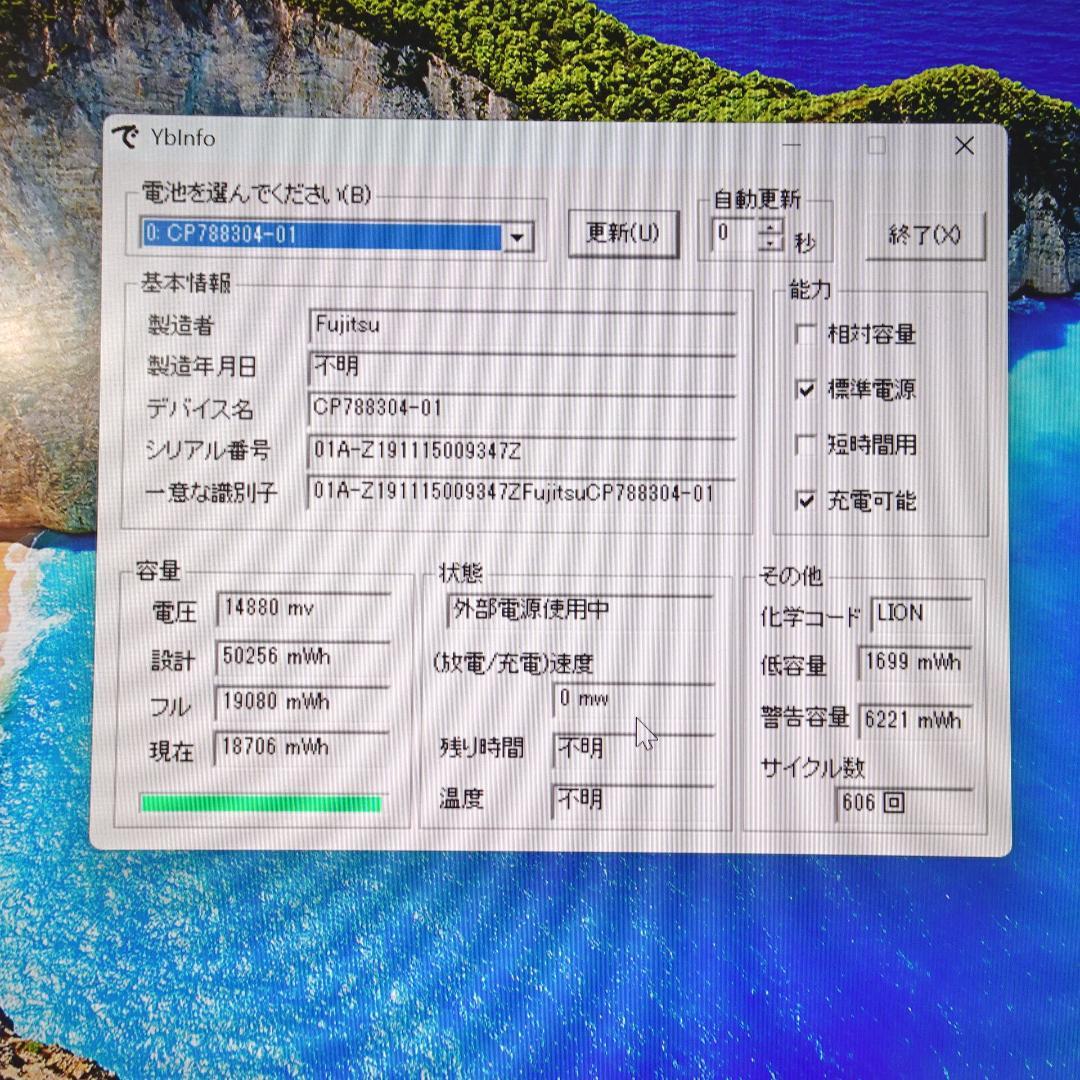Click the green battery capacity bar
This screenshot has width=1080, height=1080.
click(262, 801)
